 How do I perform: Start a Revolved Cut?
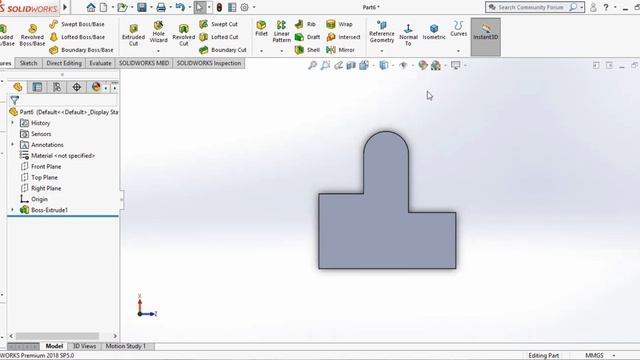(x=184, y=34)
